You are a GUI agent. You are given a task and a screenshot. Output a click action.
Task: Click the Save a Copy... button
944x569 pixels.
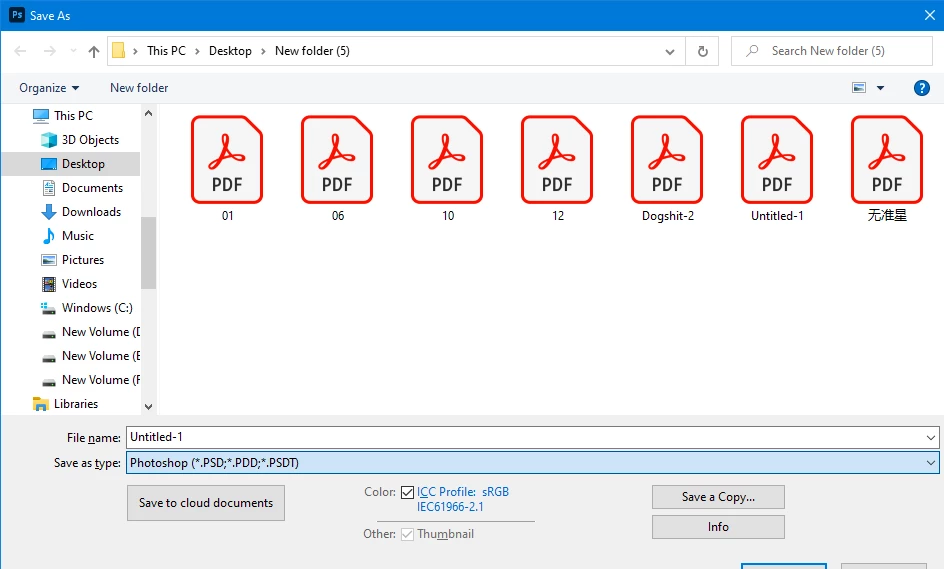718,497
